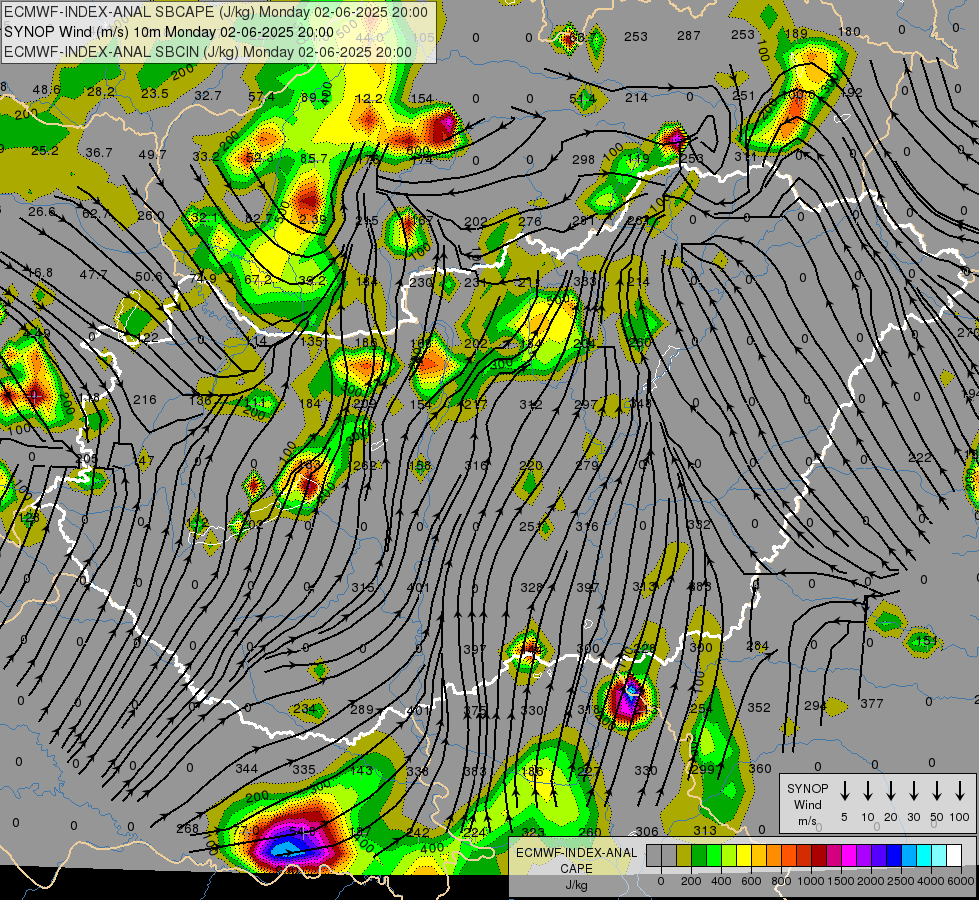
Task: Click the map value '36.7'
Action: point(99,152)
